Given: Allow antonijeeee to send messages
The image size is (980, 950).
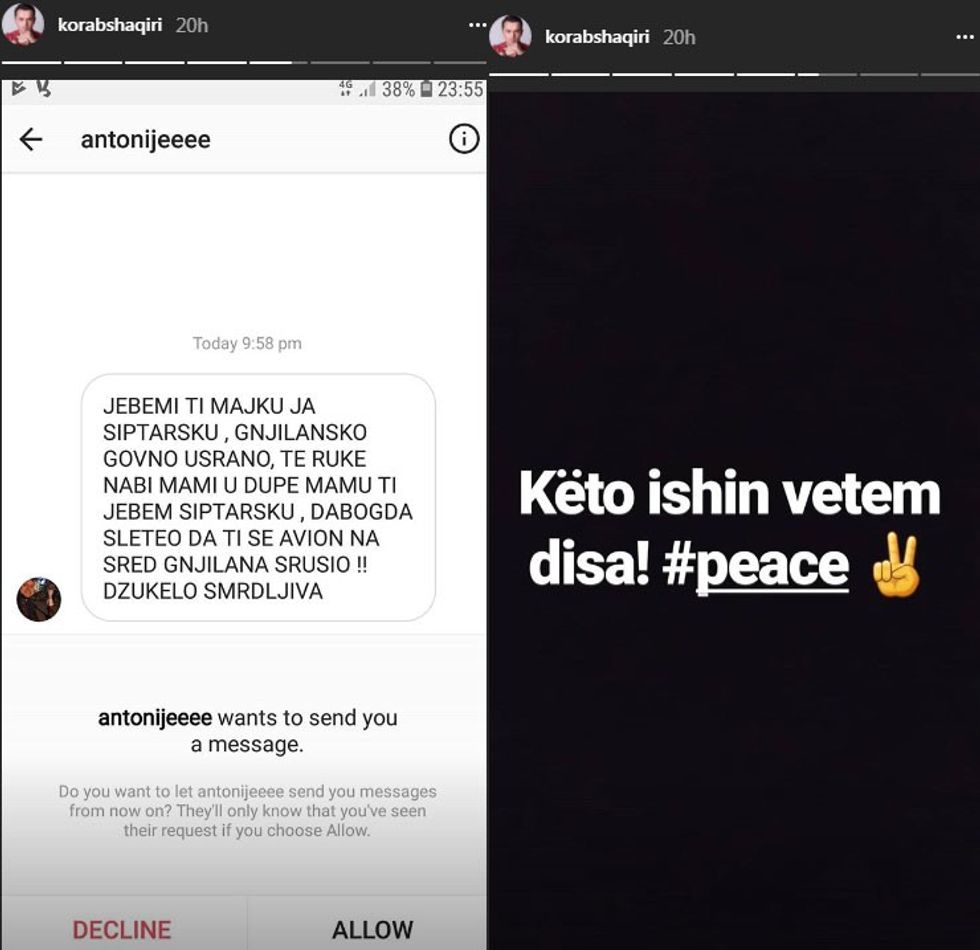Looking at the screenshot, I should (x=372, y=929).
